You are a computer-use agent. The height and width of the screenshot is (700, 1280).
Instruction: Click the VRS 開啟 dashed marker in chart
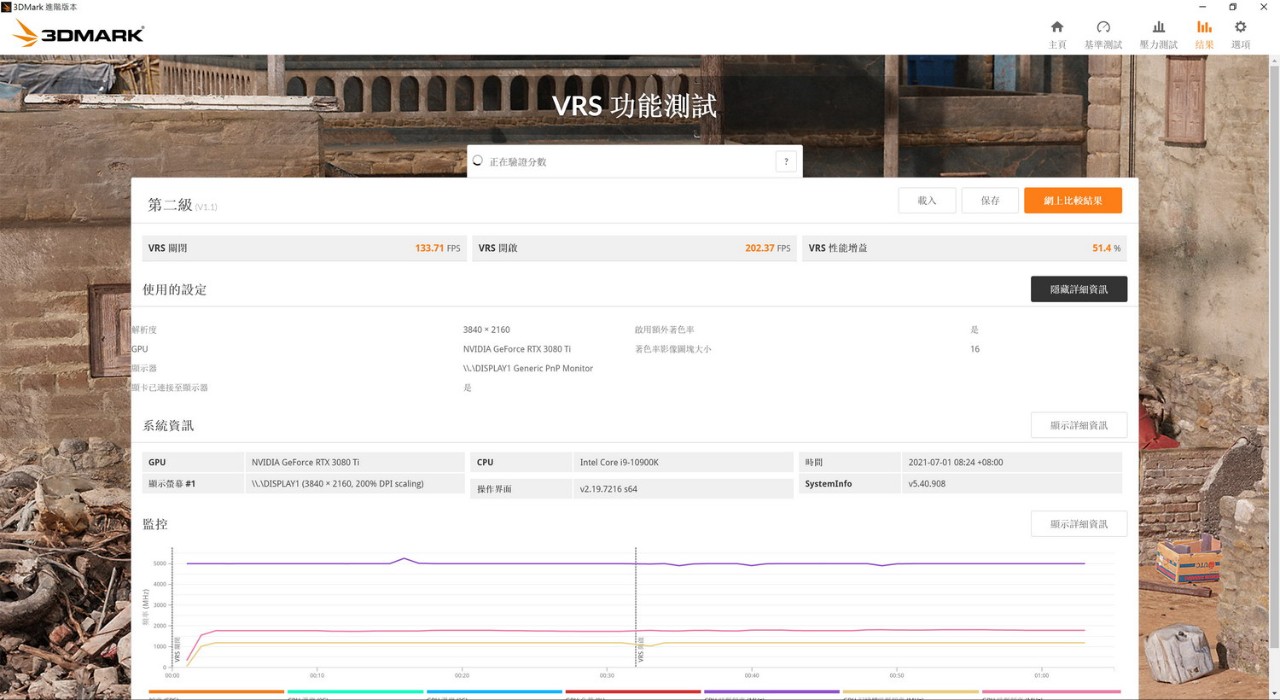(x=636, y=607)
